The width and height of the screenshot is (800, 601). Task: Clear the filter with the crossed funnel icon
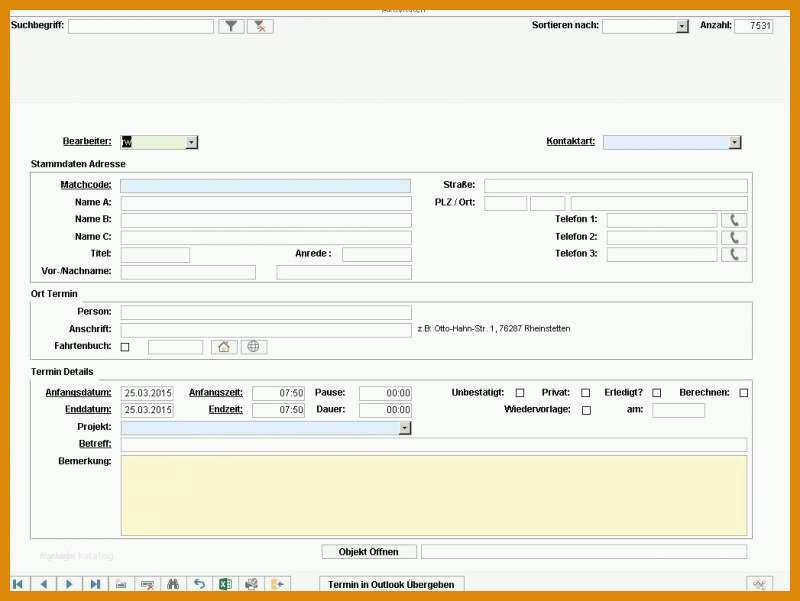[260, 26]
